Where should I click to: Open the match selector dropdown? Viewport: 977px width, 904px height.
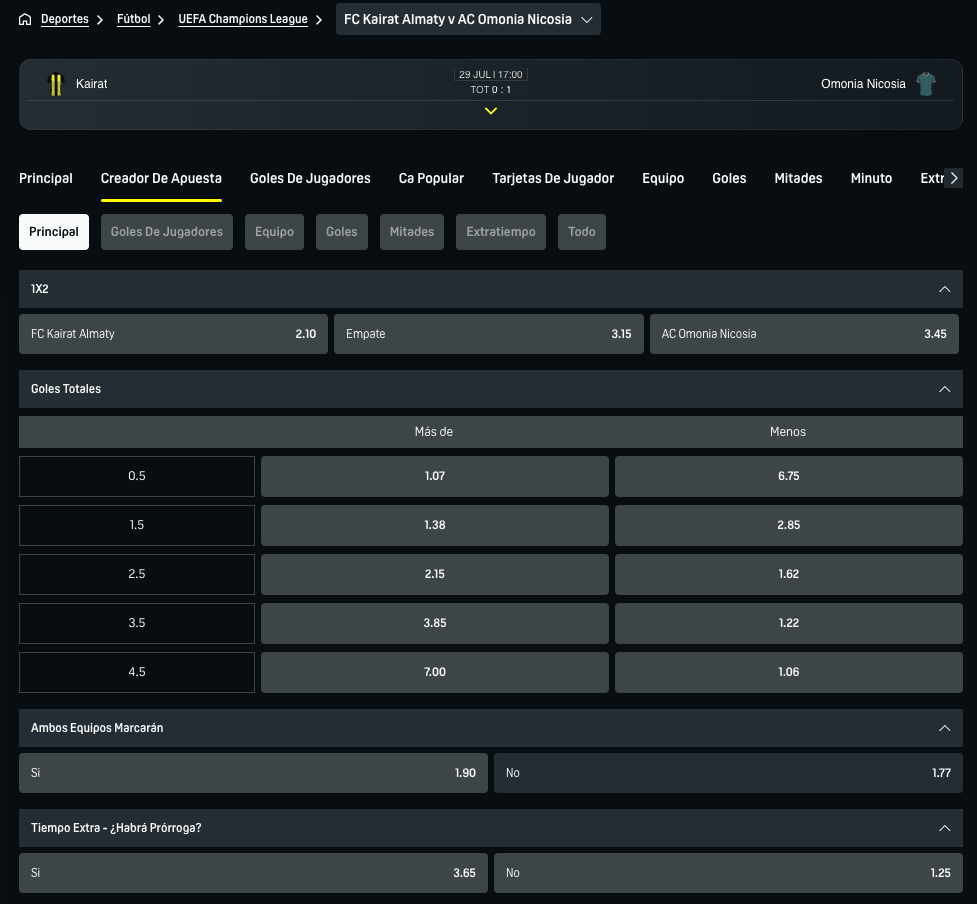(x=468, y=19)
